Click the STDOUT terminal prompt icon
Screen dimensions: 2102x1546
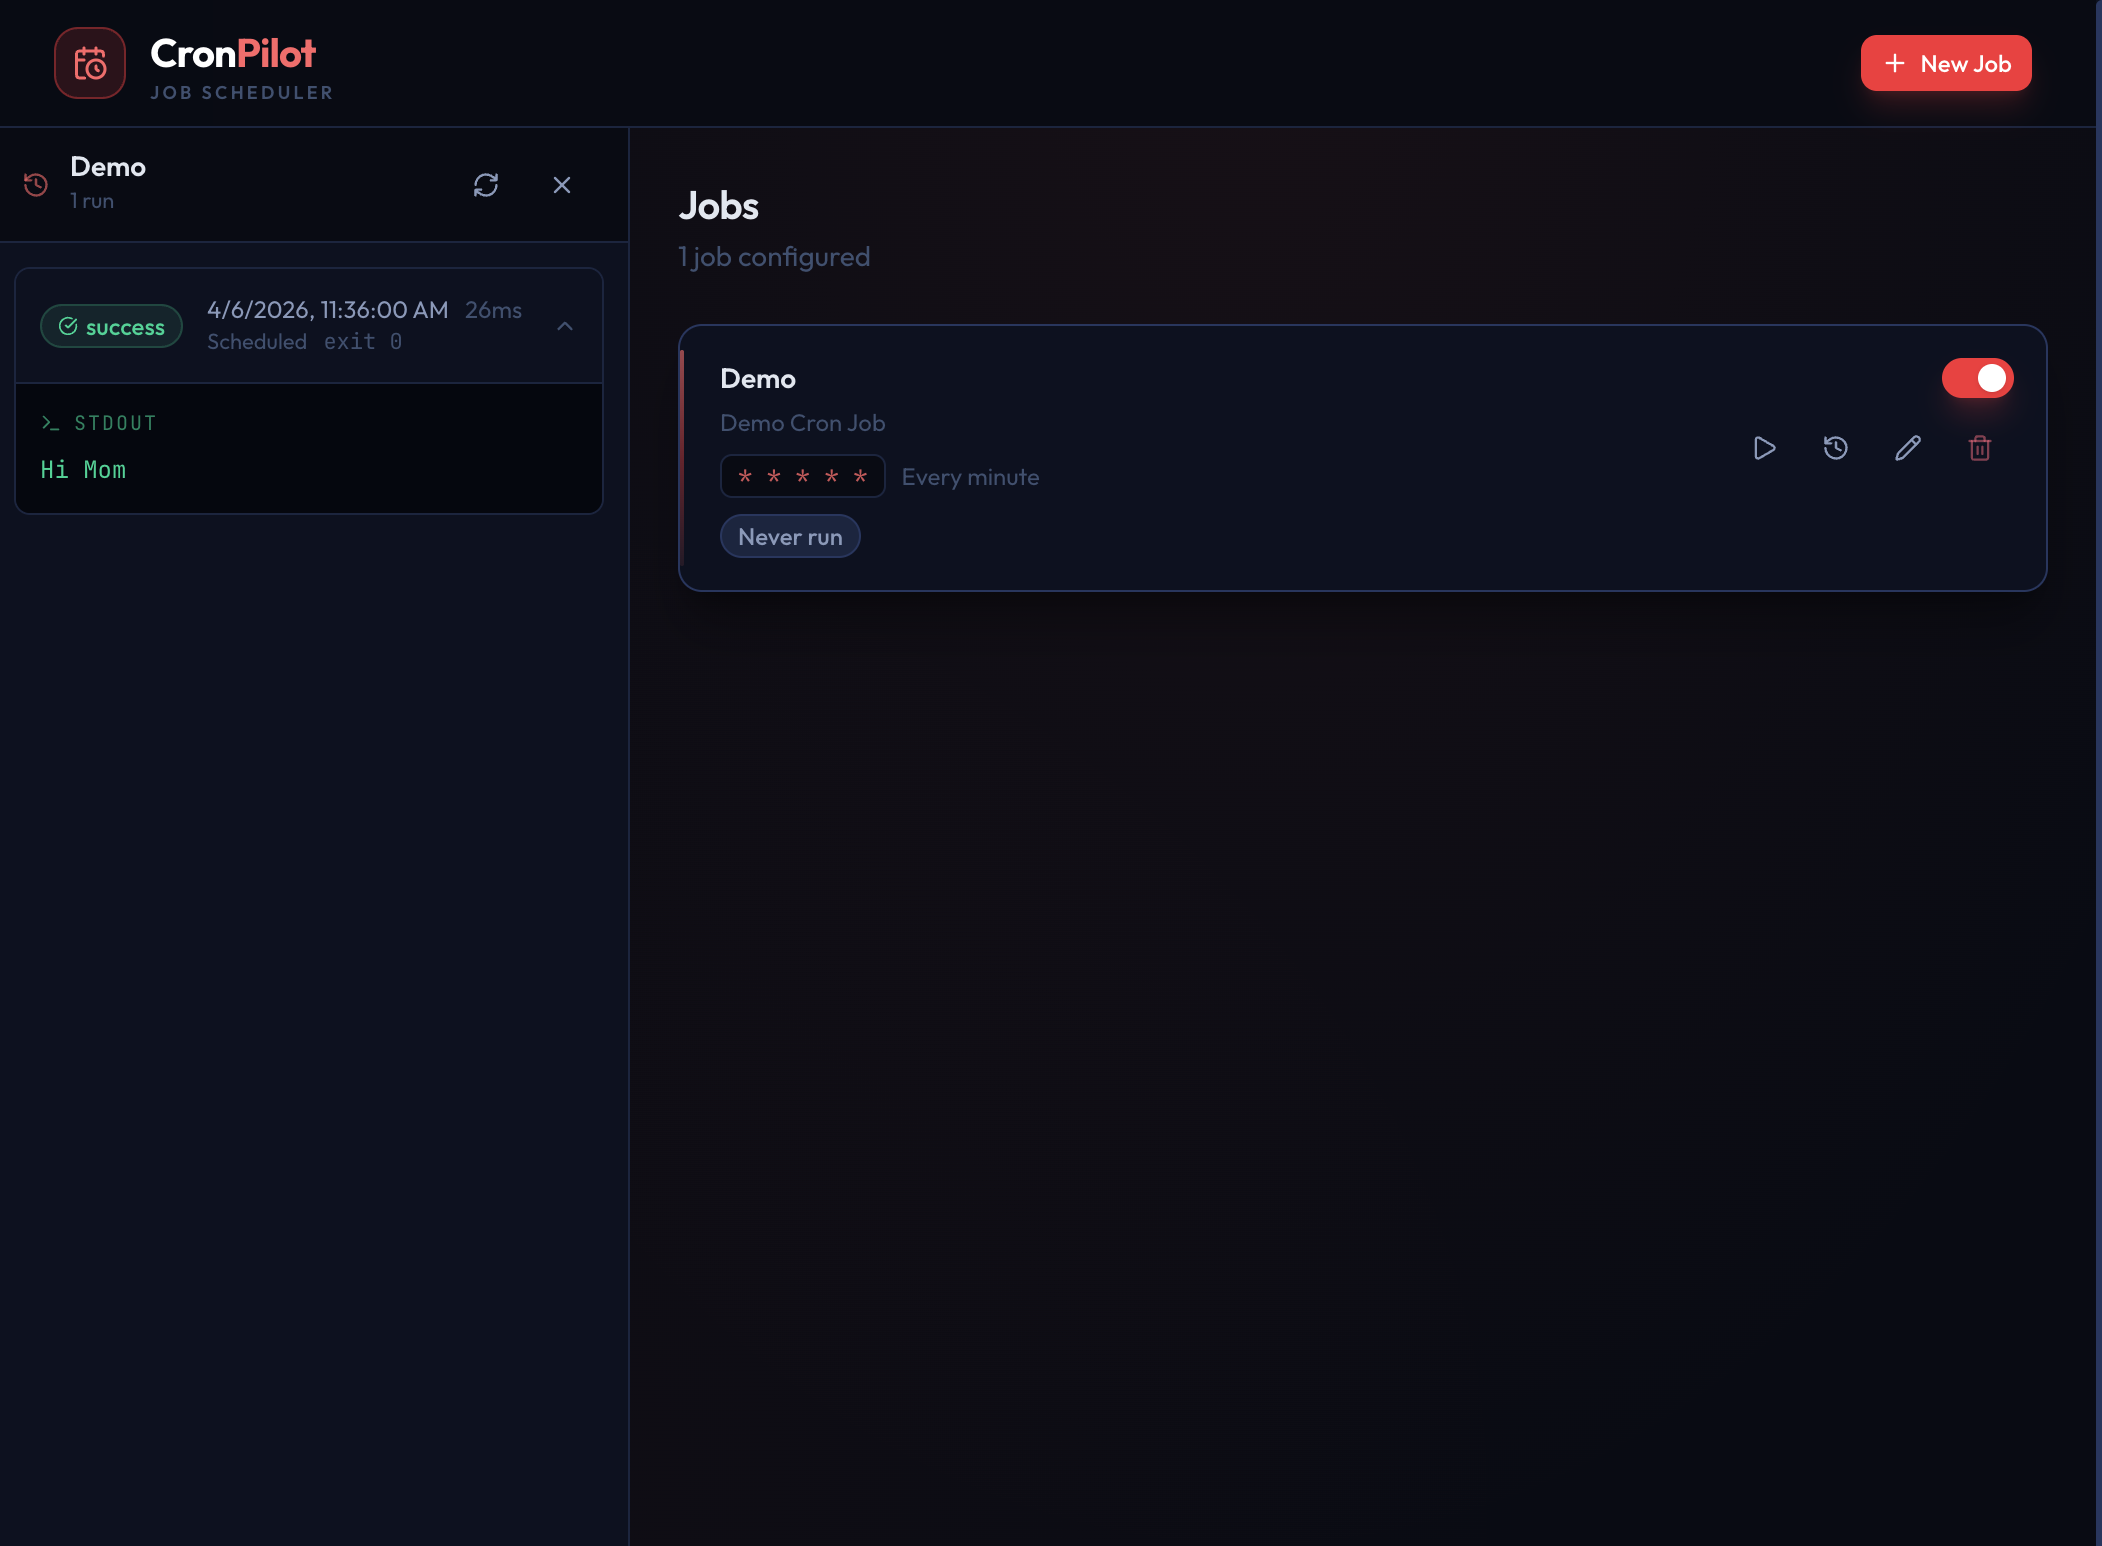pos(51,422)
